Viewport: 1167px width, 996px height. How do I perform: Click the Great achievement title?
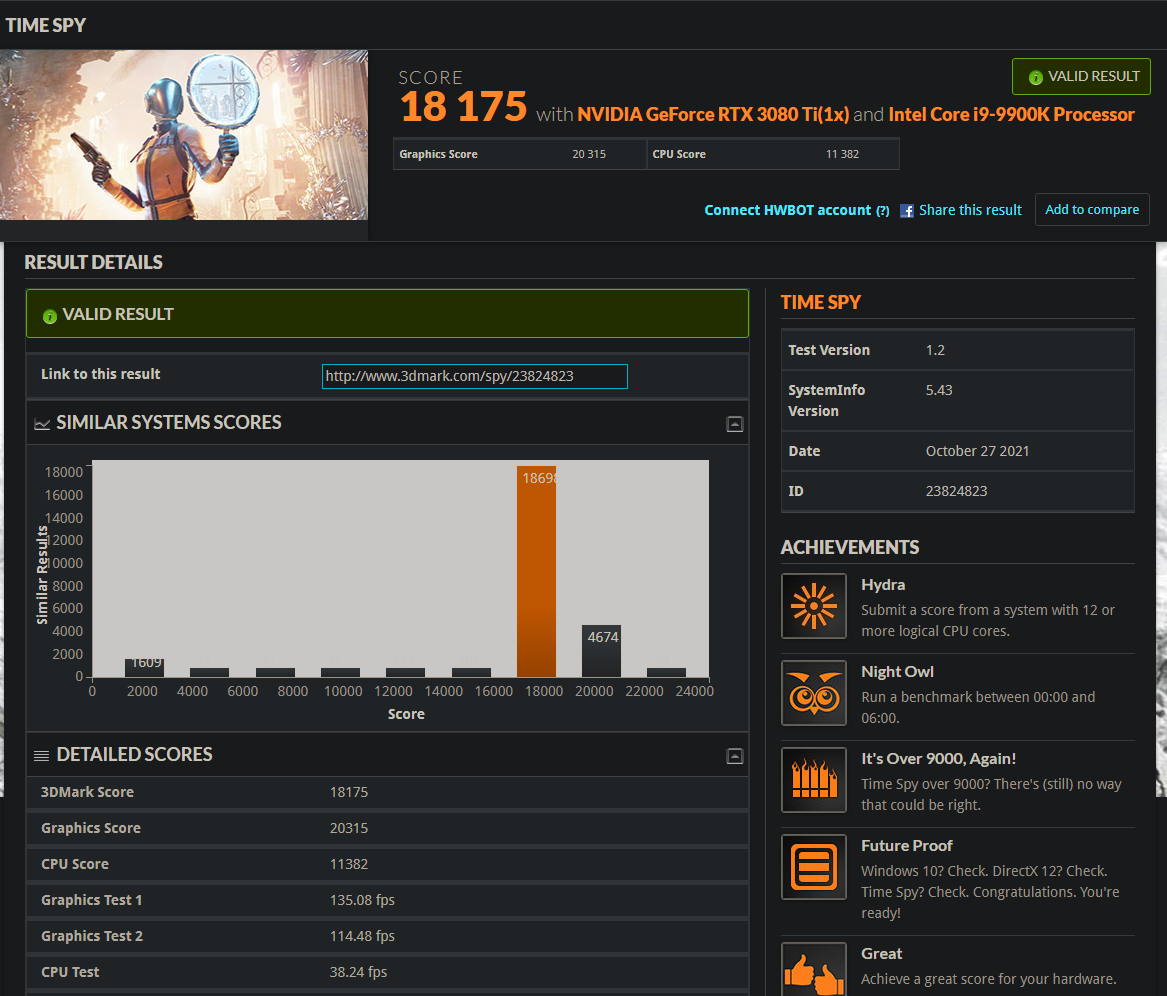point(881,954)
